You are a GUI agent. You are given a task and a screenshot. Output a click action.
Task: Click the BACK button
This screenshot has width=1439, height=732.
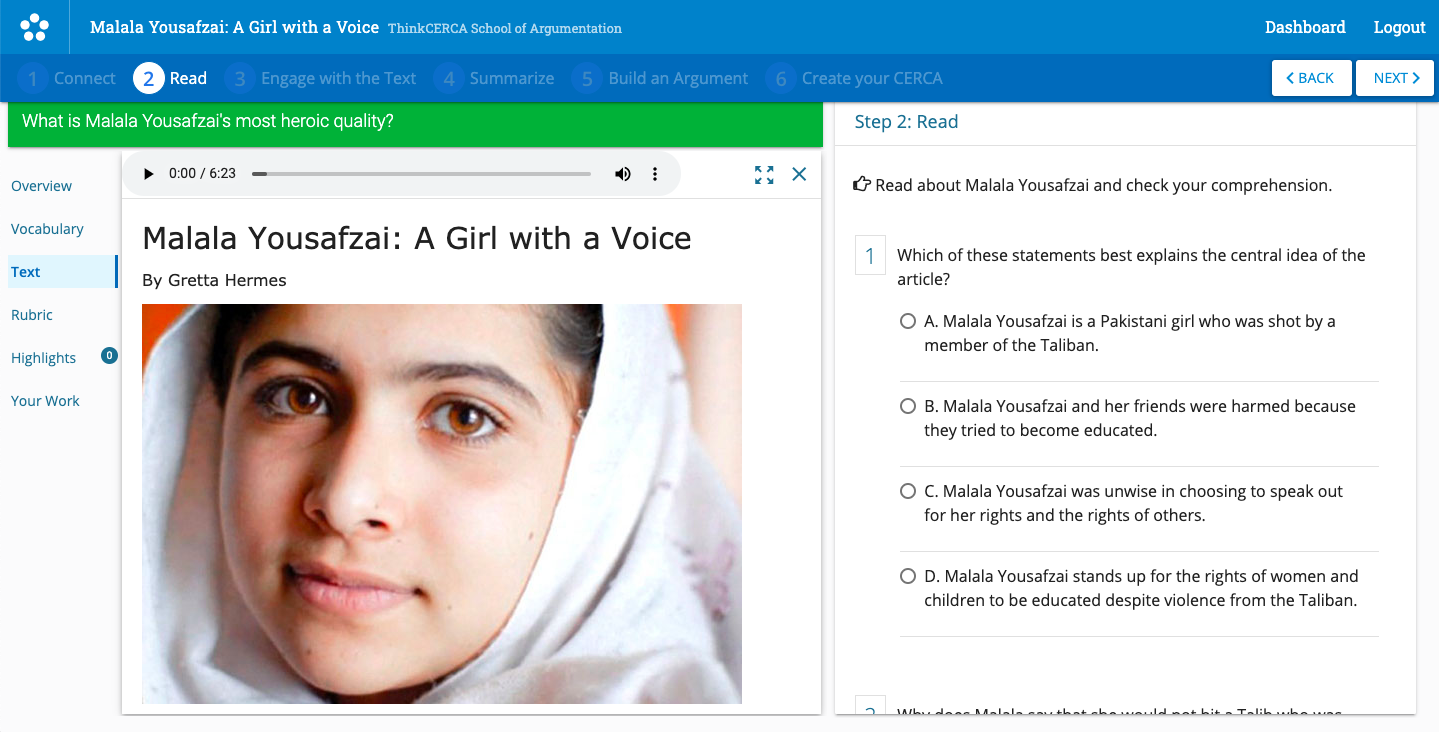pos(1311,78)
